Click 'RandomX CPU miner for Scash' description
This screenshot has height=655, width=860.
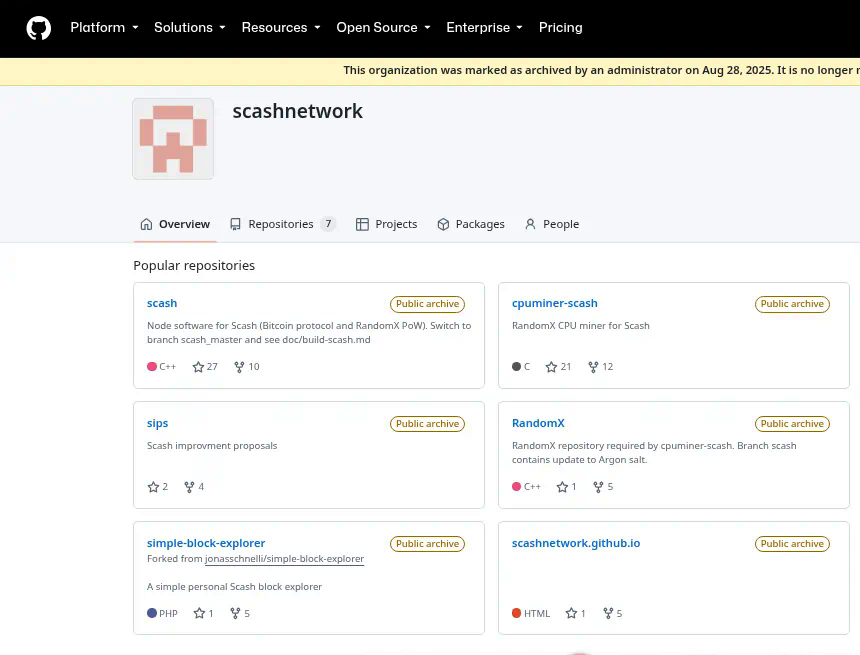coord(581,325)
